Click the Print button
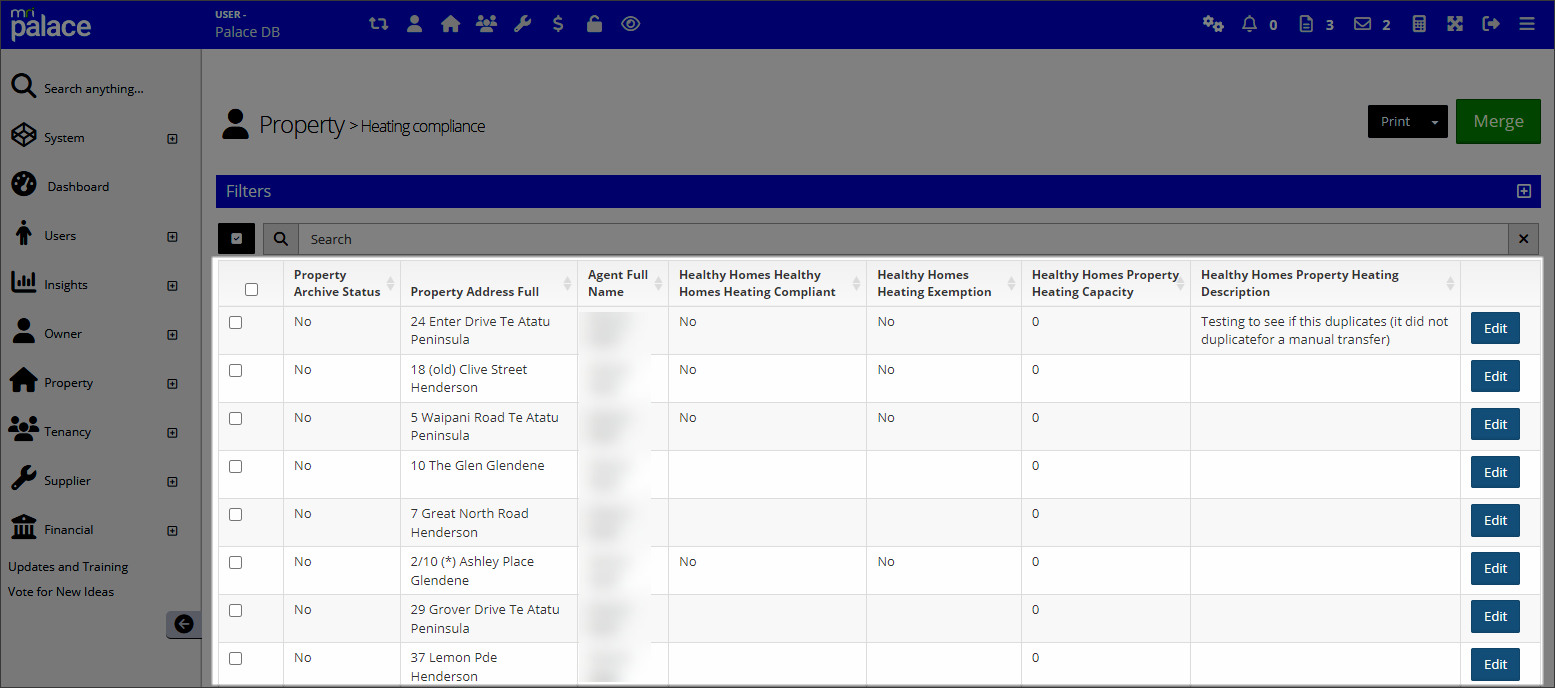Viewport: 1555px width, 688px height. (1395, 122)
